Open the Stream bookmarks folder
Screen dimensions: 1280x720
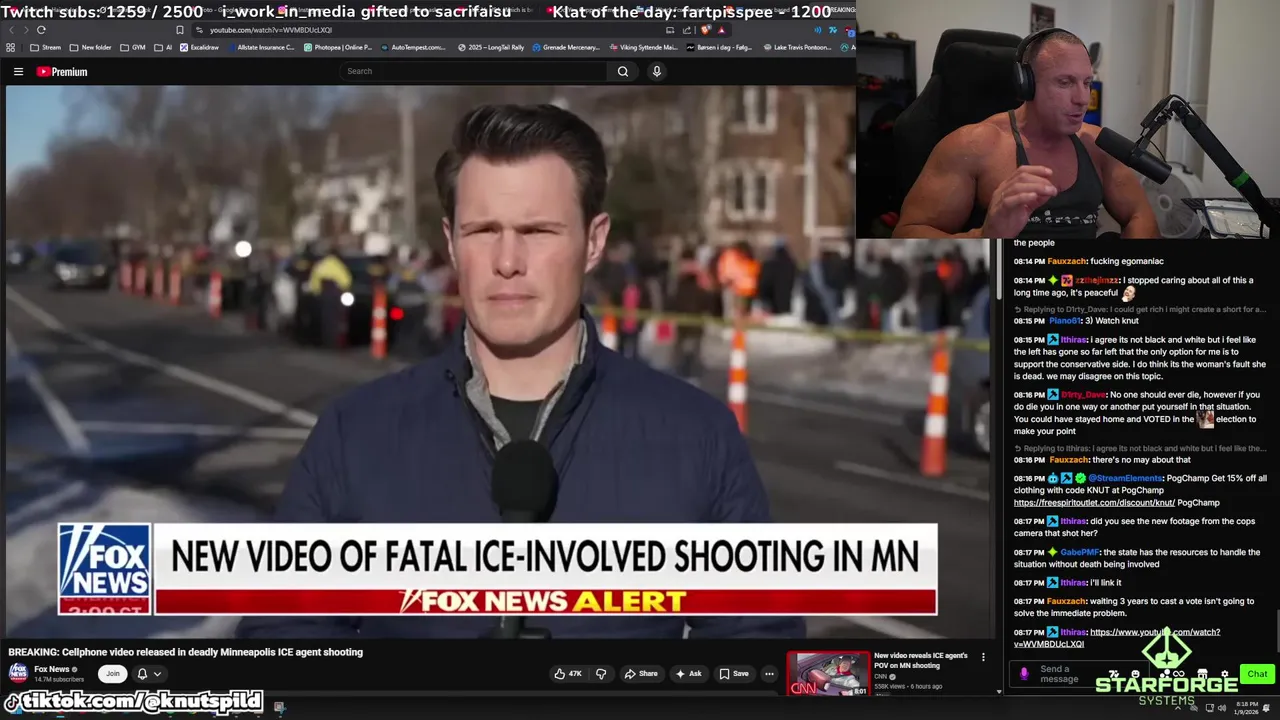pyautogui.click(x=45, y=47)
